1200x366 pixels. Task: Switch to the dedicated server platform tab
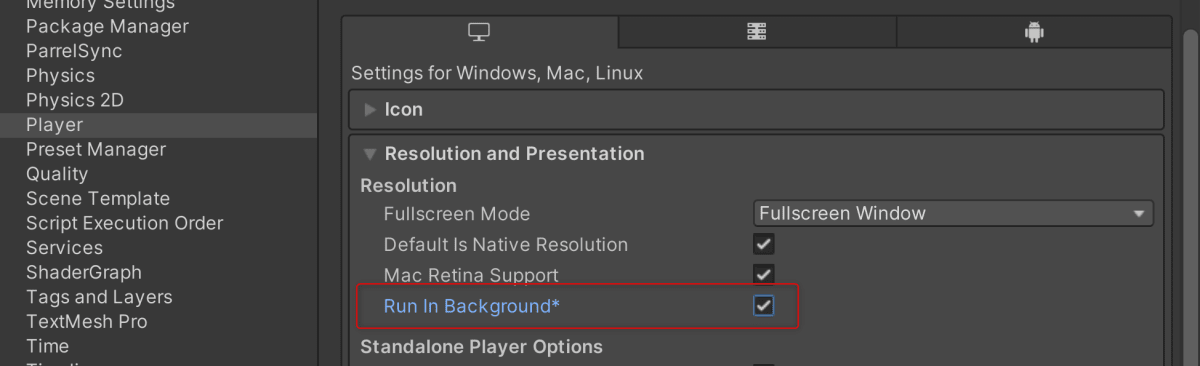pos(757,32)
